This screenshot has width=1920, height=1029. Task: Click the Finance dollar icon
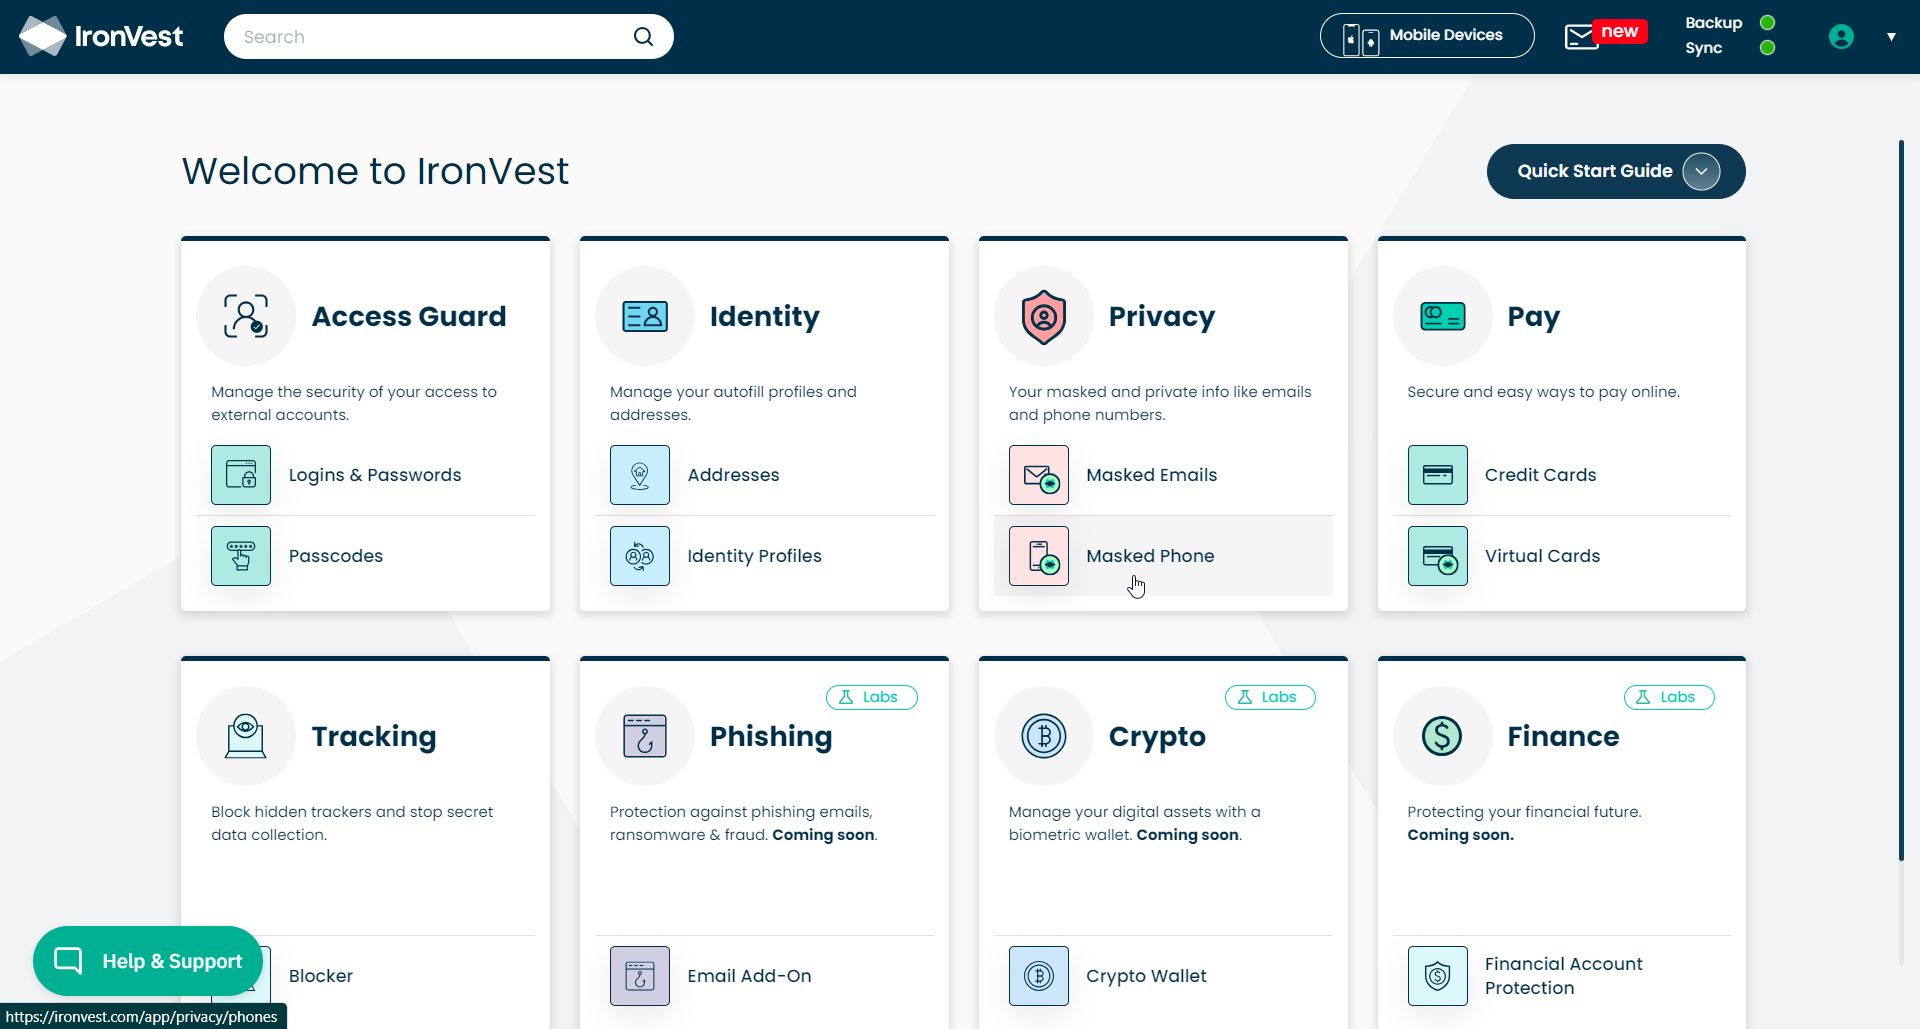[x=1443, y=736]
